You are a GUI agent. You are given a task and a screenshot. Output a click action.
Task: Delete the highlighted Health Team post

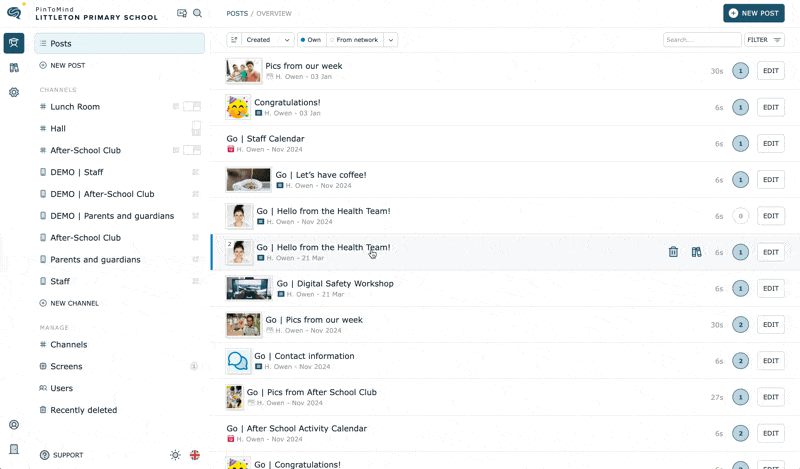click(673, 252)
